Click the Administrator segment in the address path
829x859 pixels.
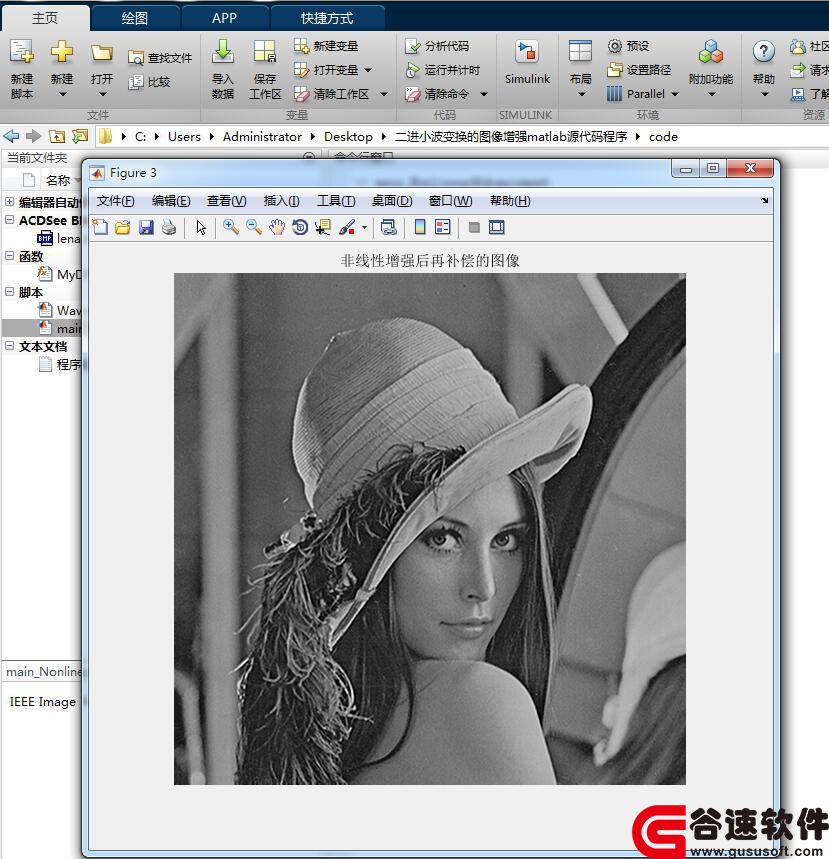tap(262, 136)
